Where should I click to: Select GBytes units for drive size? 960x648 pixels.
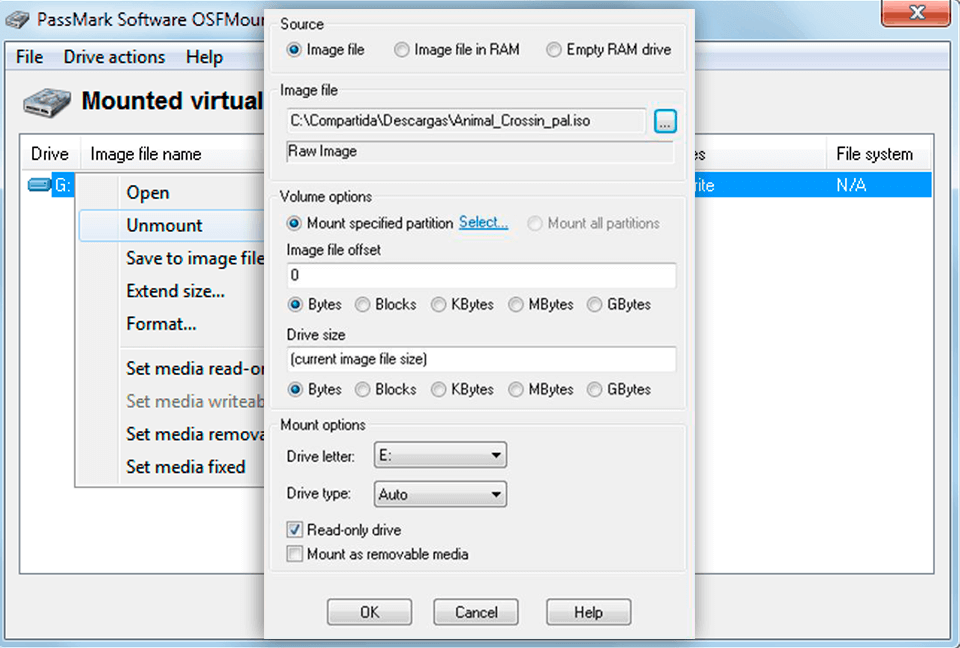pyautogui.click(x=594, y=389)
